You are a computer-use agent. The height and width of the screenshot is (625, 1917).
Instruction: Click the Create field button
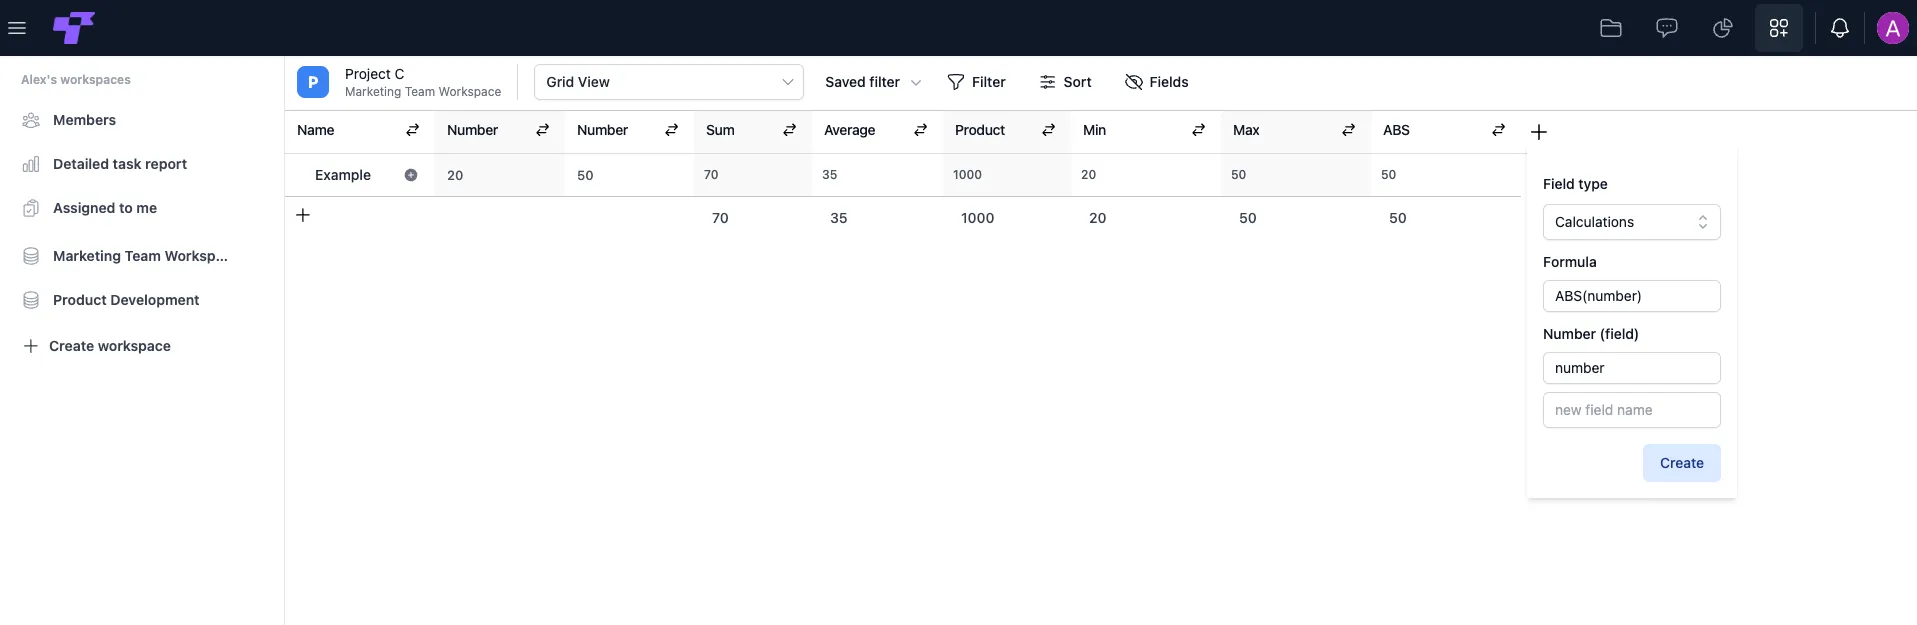1682,463
